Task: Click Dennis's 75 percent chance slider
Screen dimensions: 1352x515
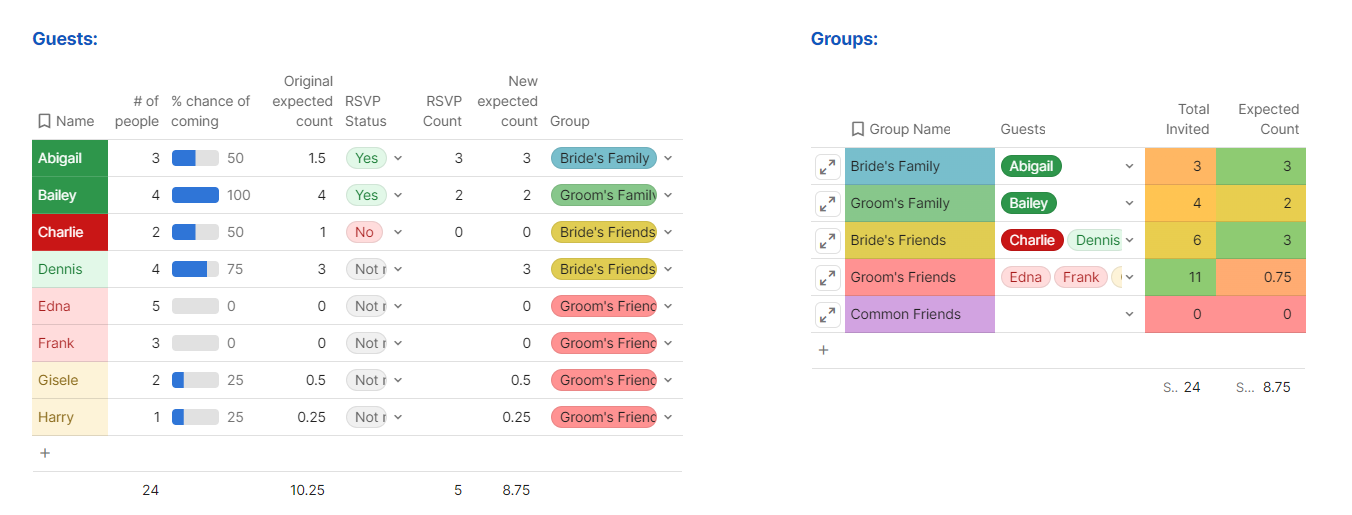Action: 195,269
